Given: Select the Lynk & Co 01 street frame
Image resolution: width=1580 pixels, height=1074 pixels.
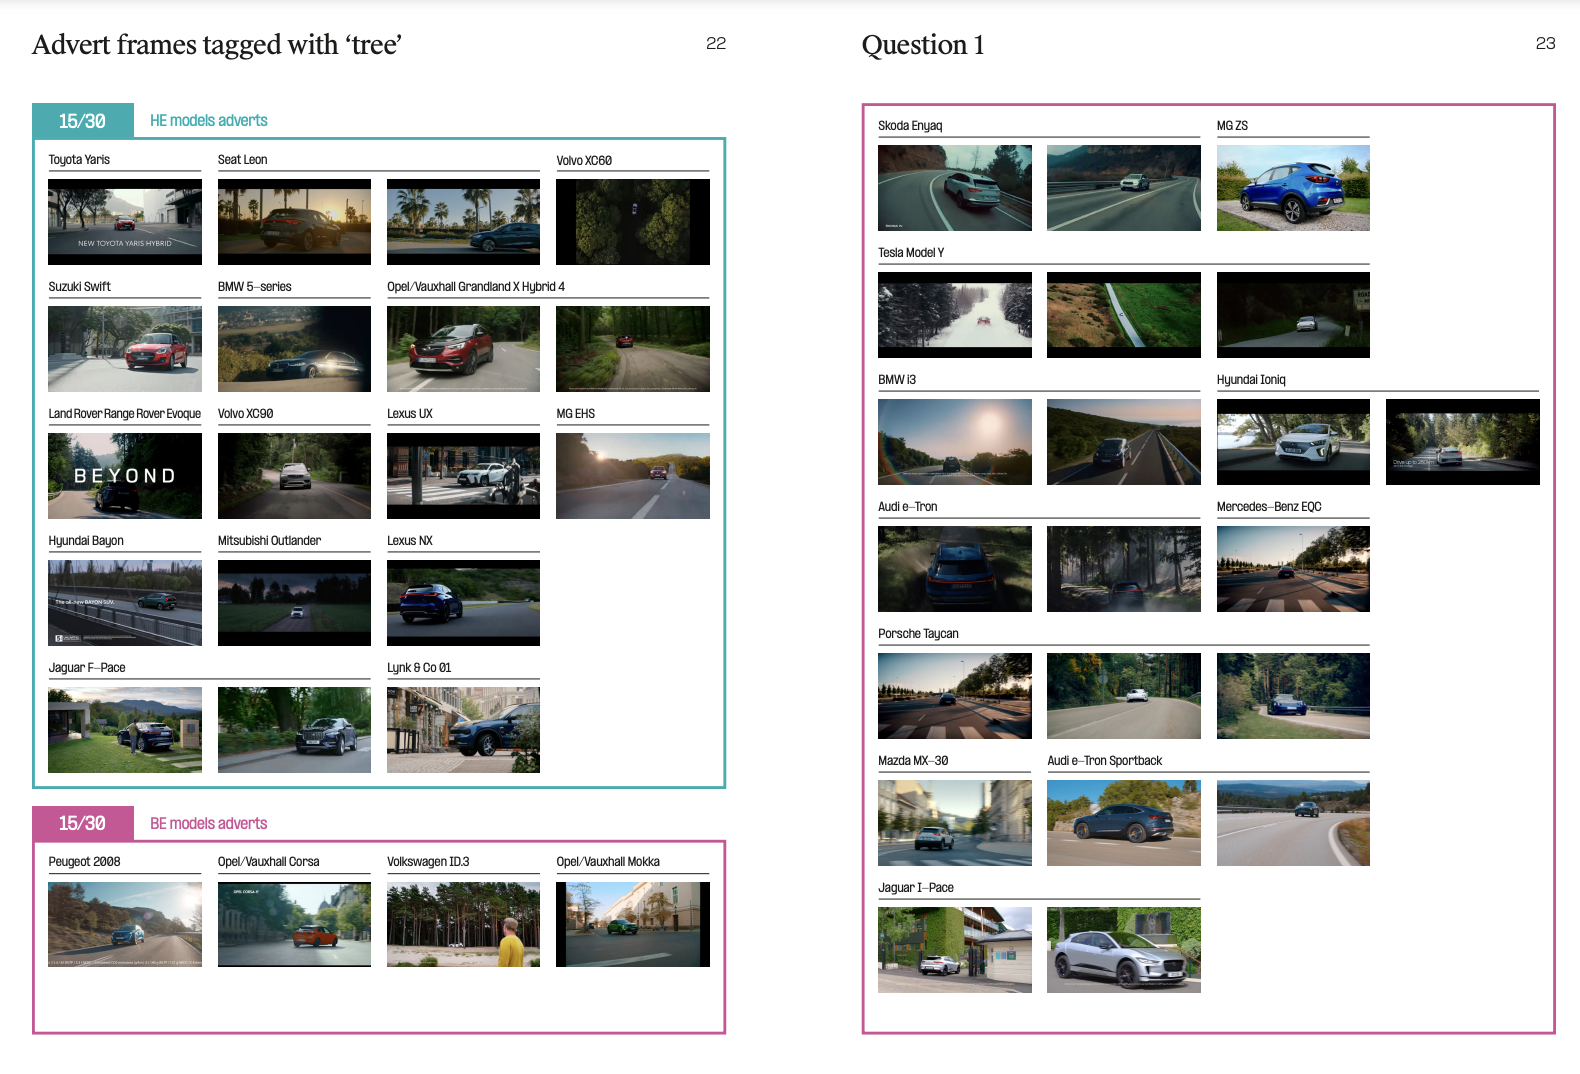Looking at the screenshot, I should (x=463, y=730).
